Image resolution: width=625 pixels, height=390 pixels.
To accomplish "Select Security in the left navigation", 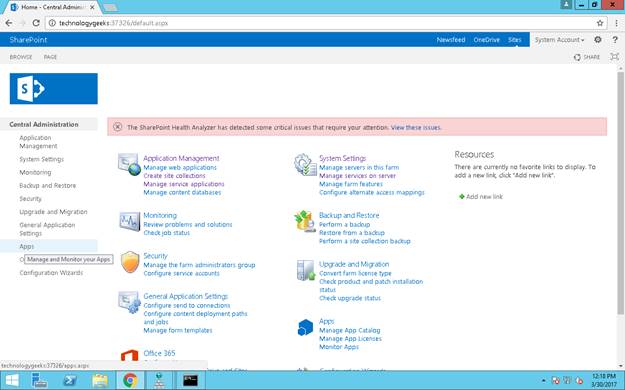I will coord(30,199).
